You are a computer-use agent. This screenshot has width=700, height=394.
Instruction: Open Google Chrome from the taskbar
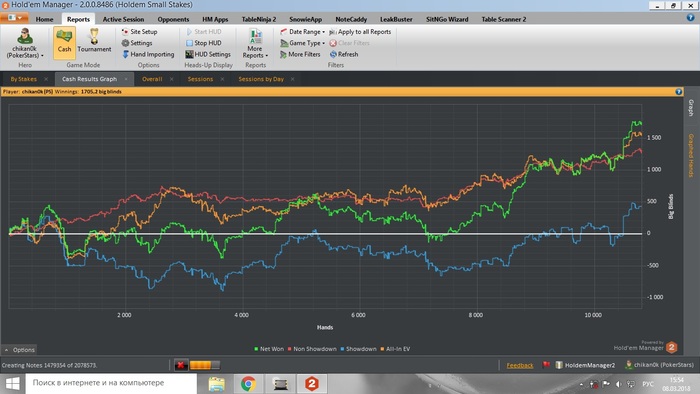click(x=248, y=384)
